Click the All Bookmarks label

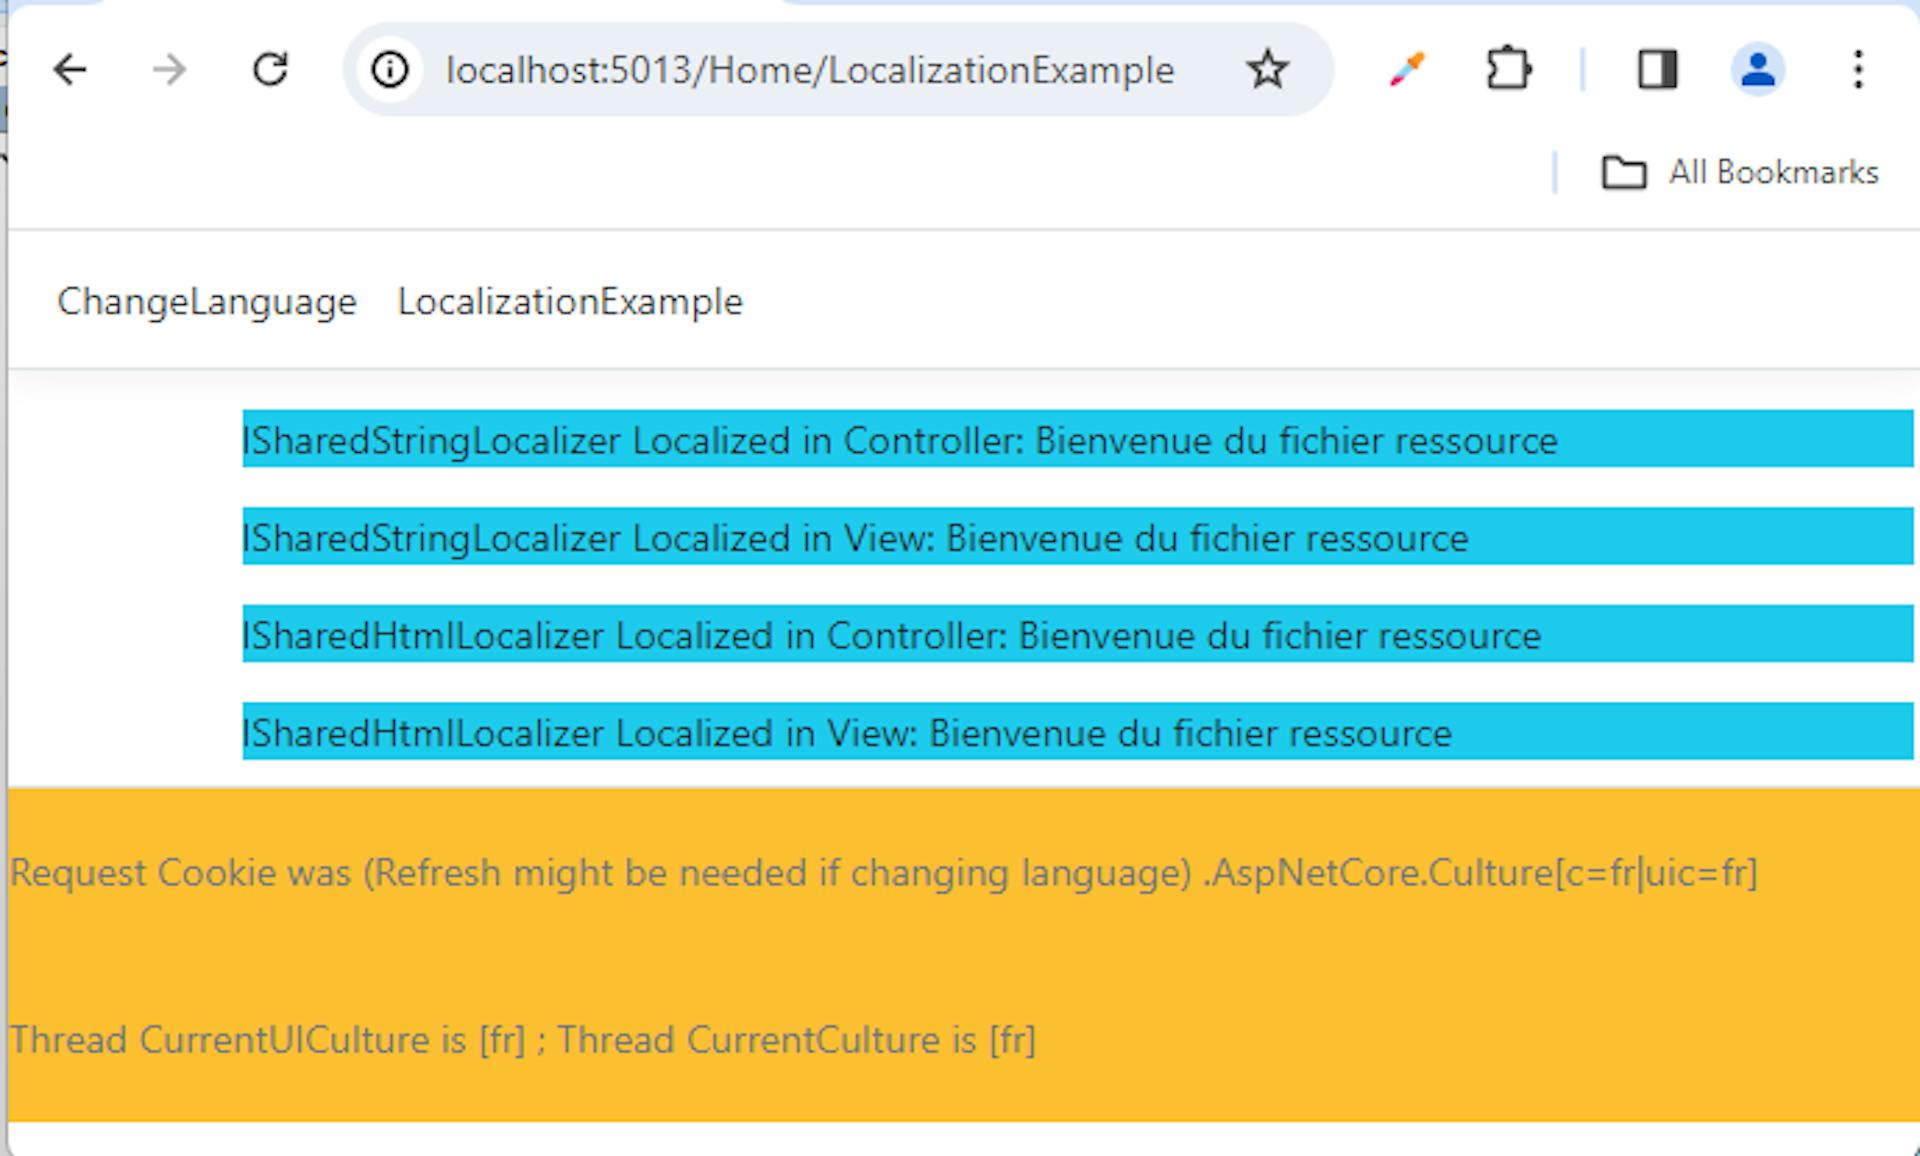pyautogui.click(x=1775, y=171)
